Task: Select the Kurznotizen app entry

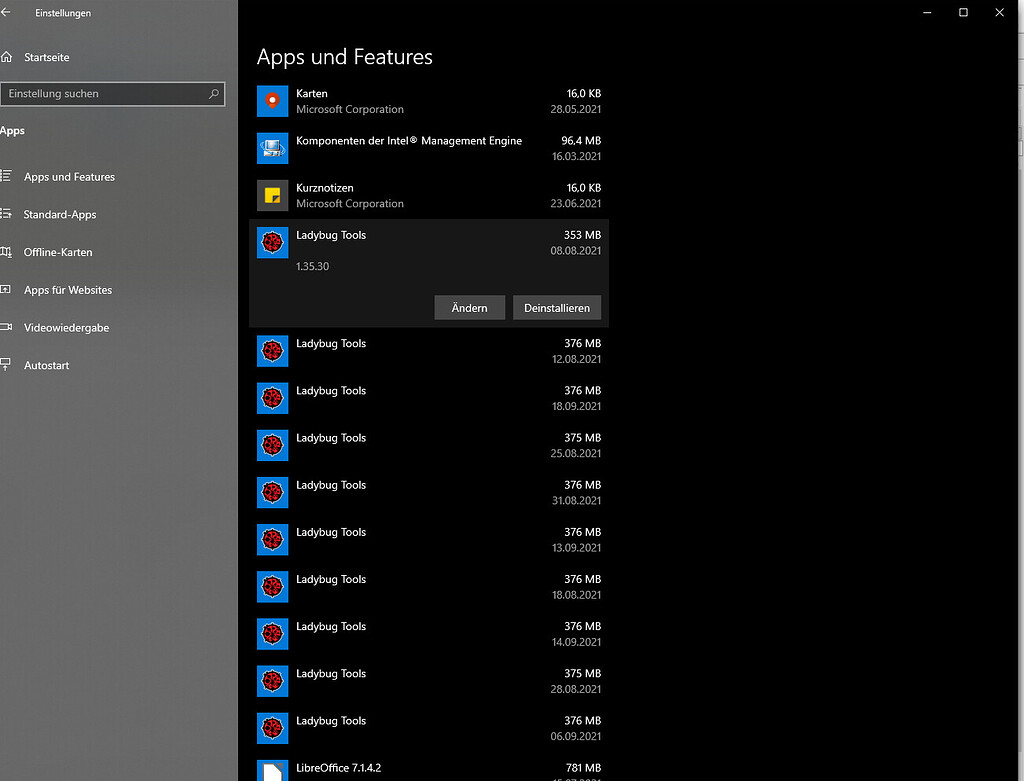Action: 430,195
